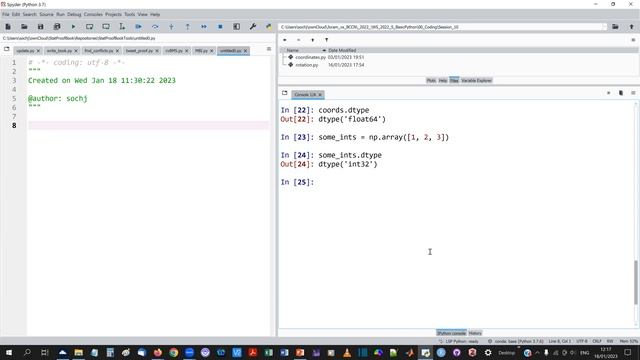
Task: Start debugging the file
Action: click(x=138, y=27)
